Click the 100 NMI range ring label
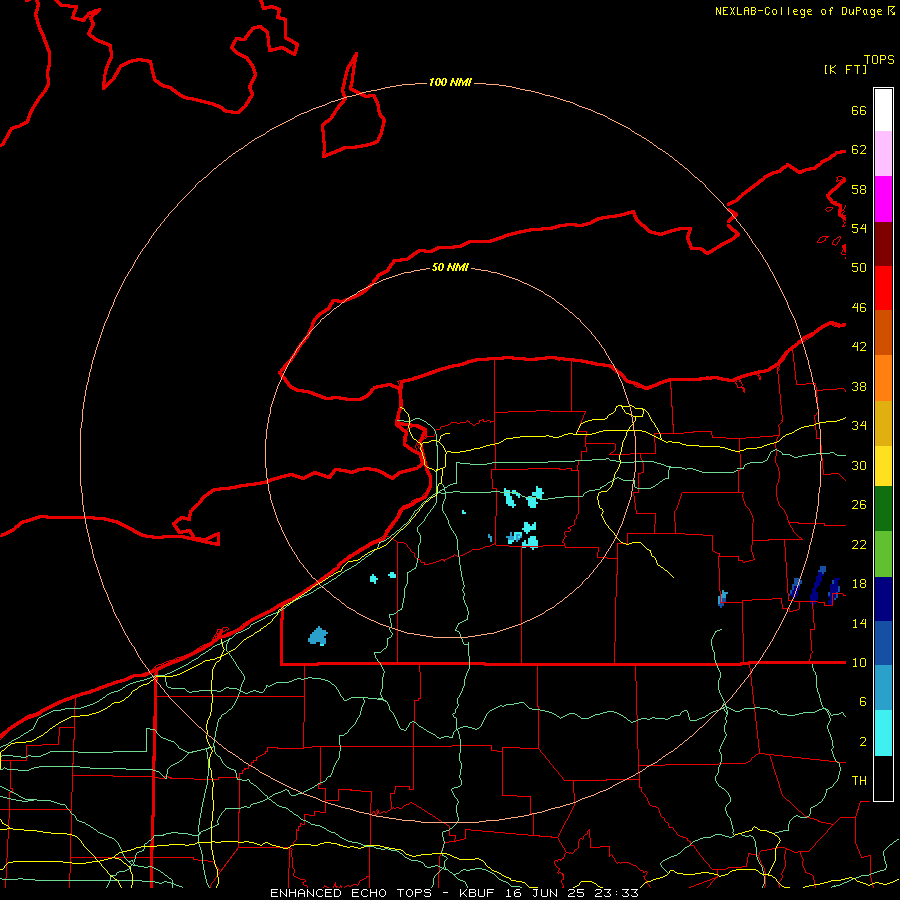Image resolution: width=900 pixels, height=900 pixels. (x=450, y=82)
